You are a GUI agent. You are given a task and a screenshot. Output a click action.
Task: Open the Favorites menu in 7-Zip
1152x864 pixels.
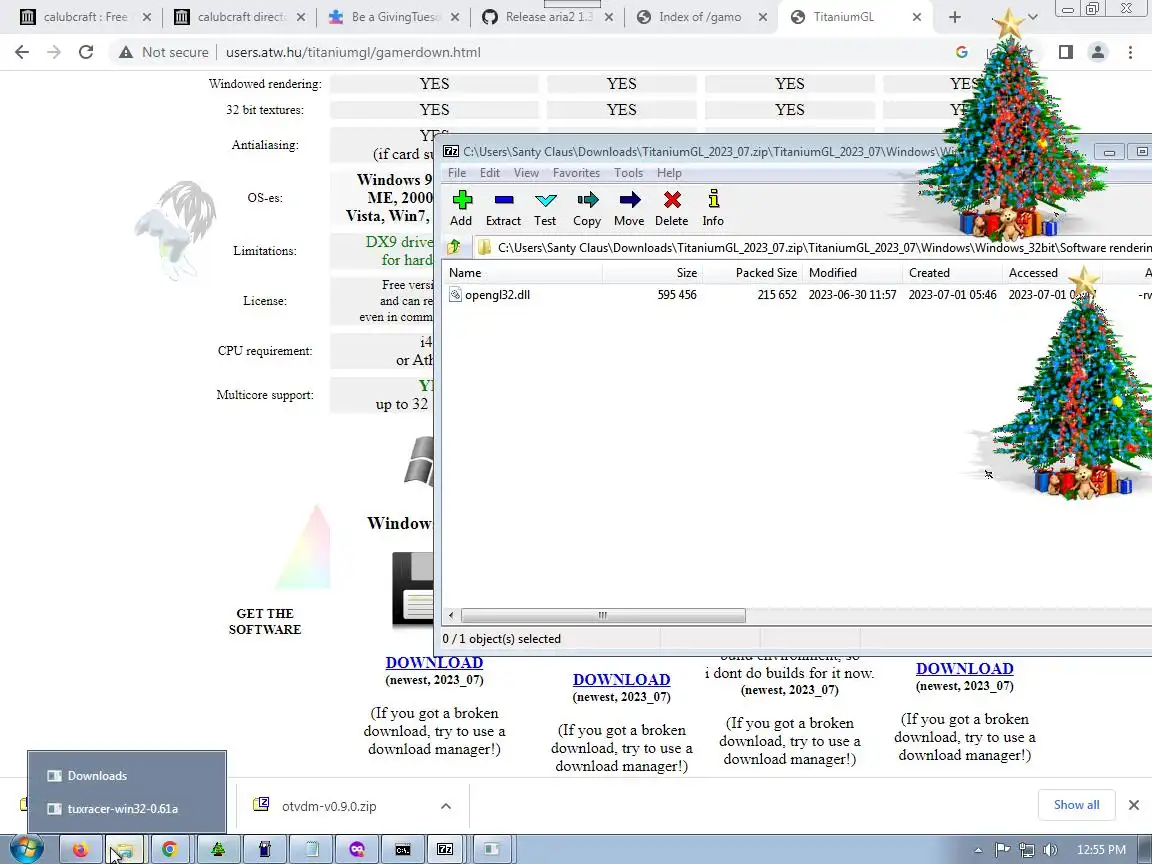coord(576,173)
